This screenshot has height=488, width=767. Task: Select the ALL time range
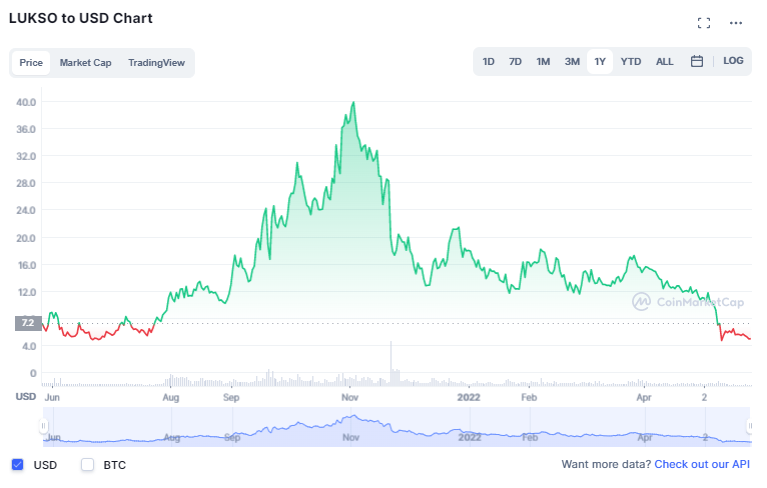[x=664, y=62]
